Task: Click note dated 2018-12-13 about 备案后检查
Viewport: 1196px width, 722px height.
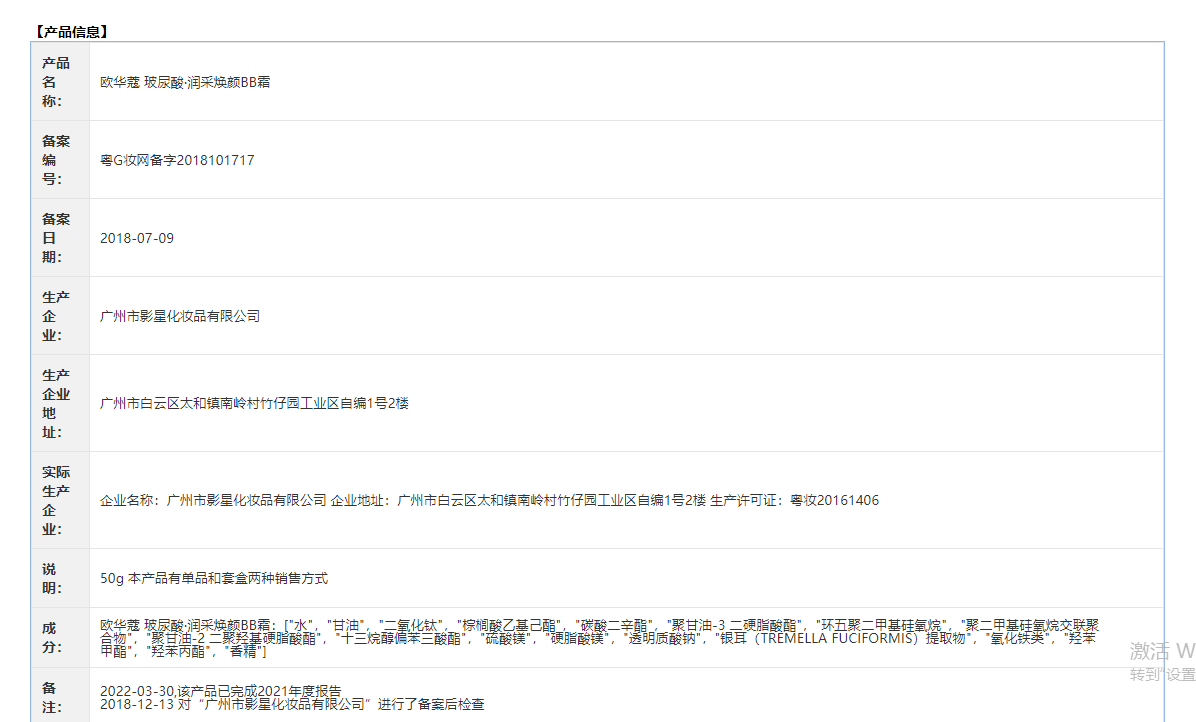Action: (292, 704)
